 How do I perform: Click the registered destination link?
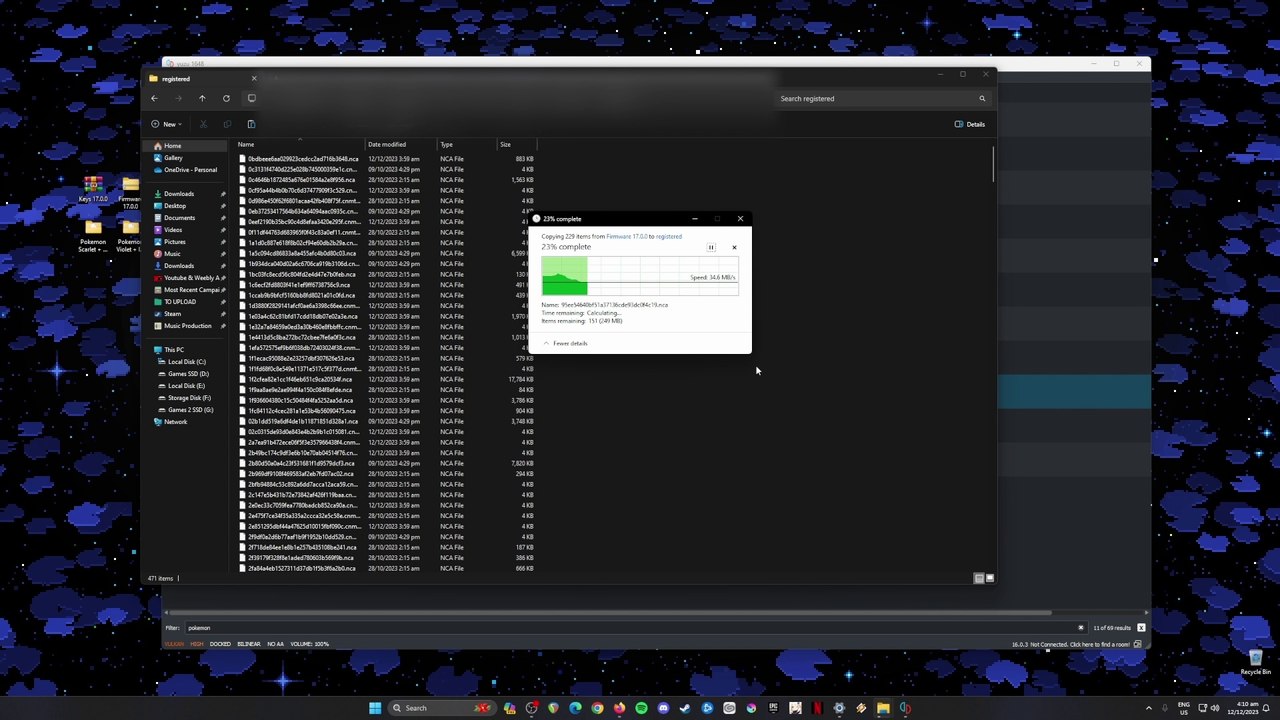tap(668, 237)
